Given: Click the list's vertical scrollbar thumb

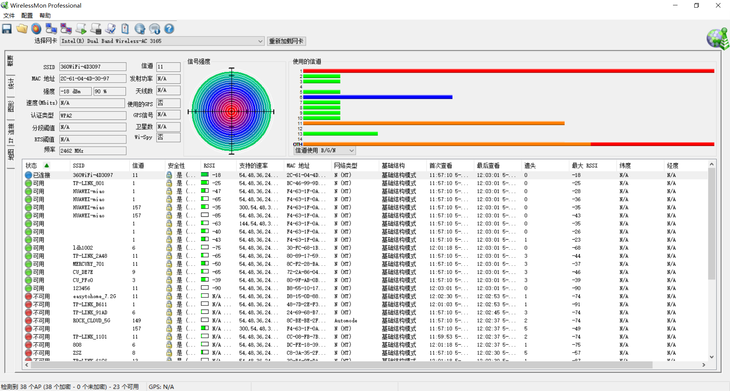Looking at the screenshot, I should (x=711, y=224).
